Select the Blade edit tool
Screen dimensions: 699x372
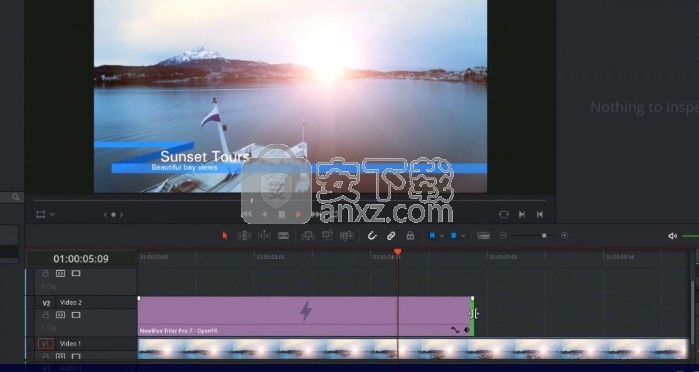pyautogui.click(x=284, y=236)
